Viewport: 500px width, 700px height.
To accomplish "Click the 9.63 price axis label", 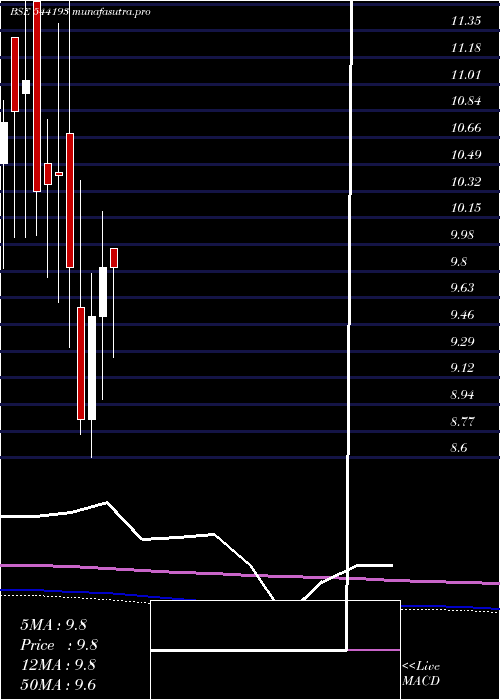I will 462,288.
